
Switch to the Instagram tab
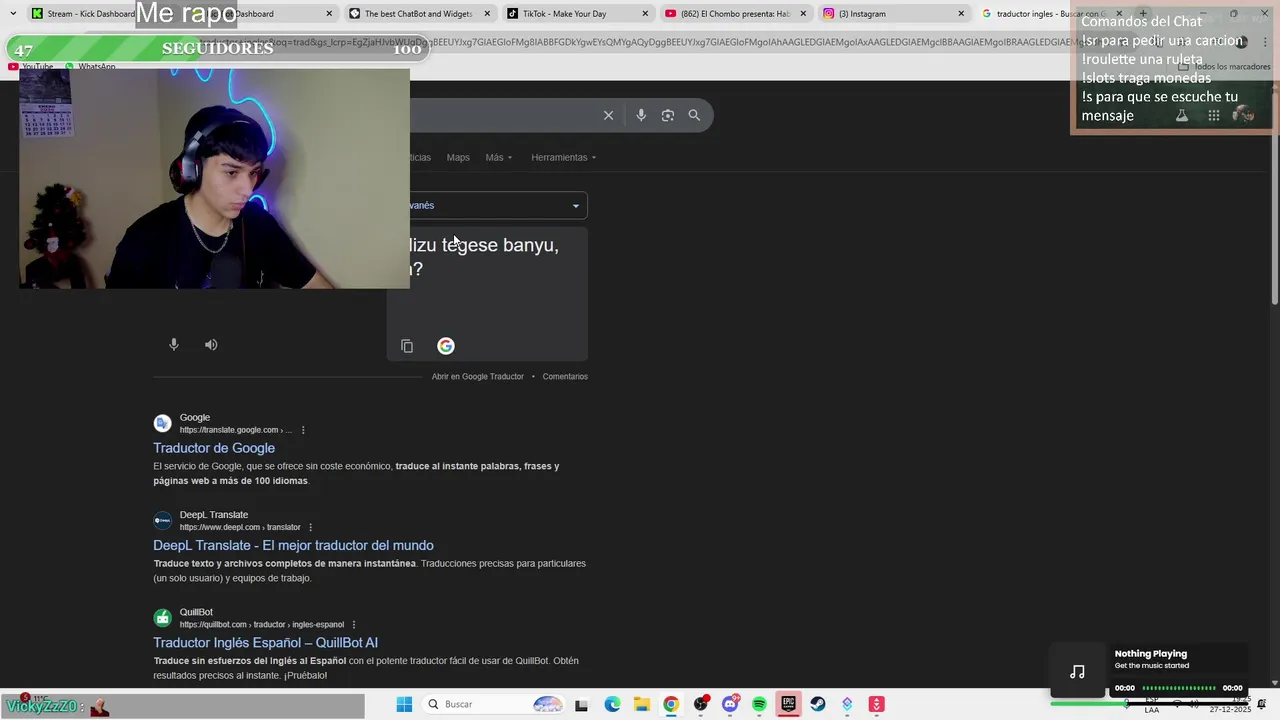point(893,14)
